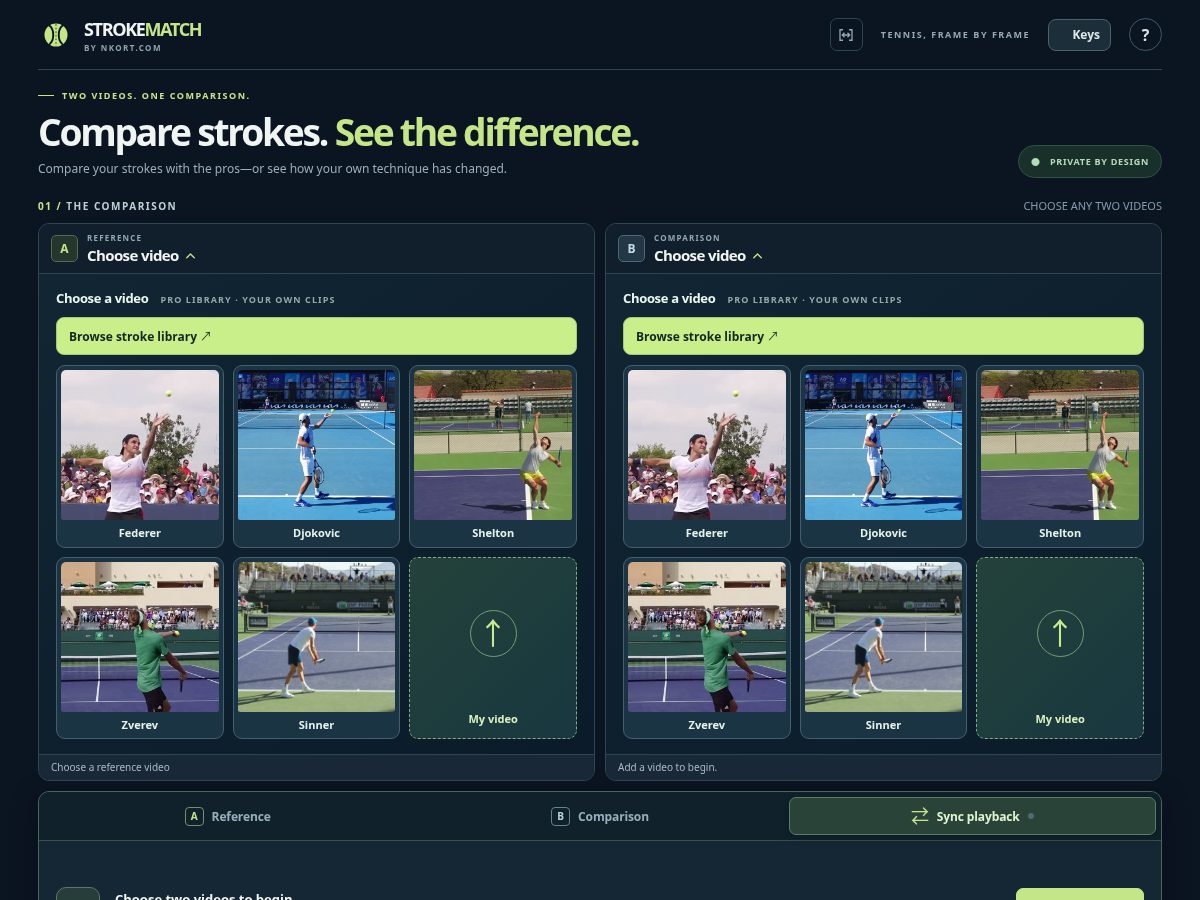
Task: Click the A badge in the Reference panel header
Action: [x=64, y=249]
